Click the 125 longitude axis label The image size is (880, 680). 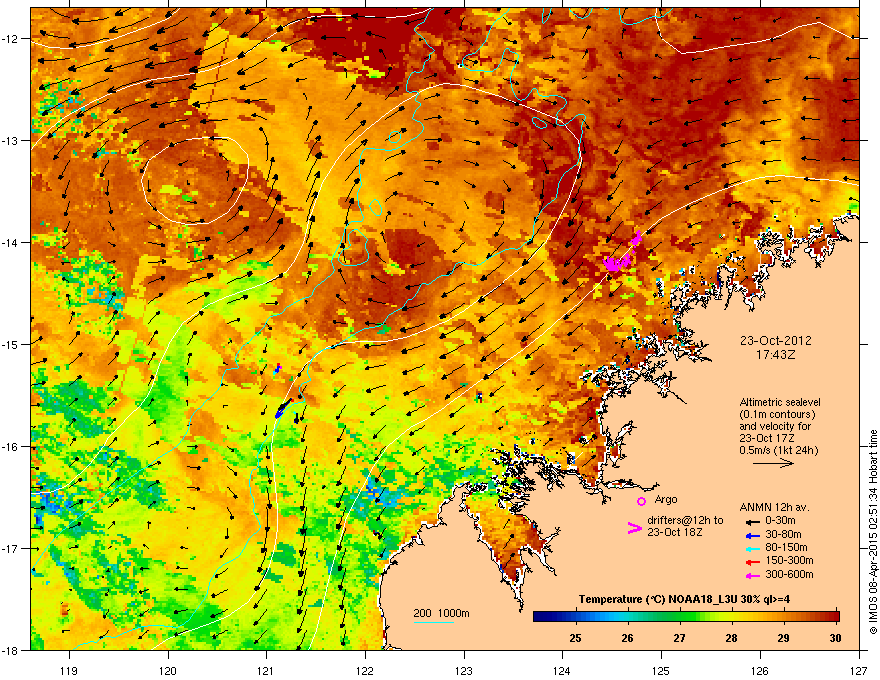pos(661,670)
